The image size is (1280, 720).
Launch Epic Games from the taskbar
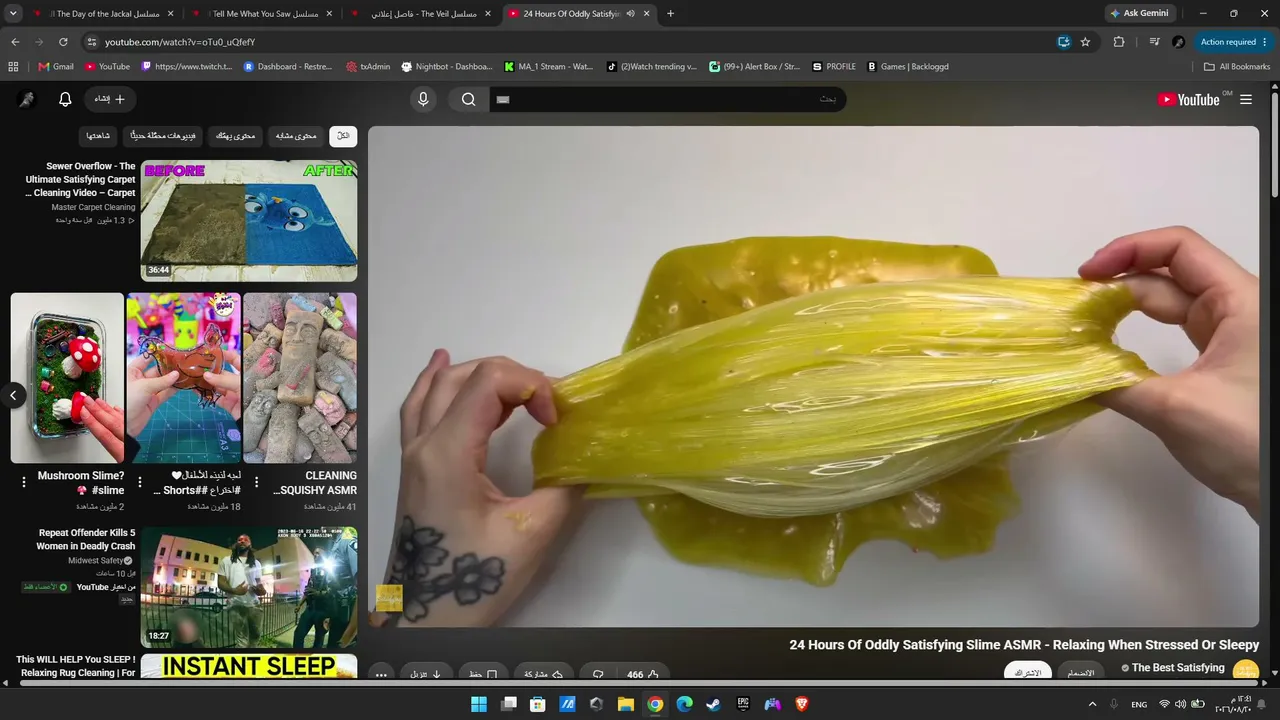743,704
